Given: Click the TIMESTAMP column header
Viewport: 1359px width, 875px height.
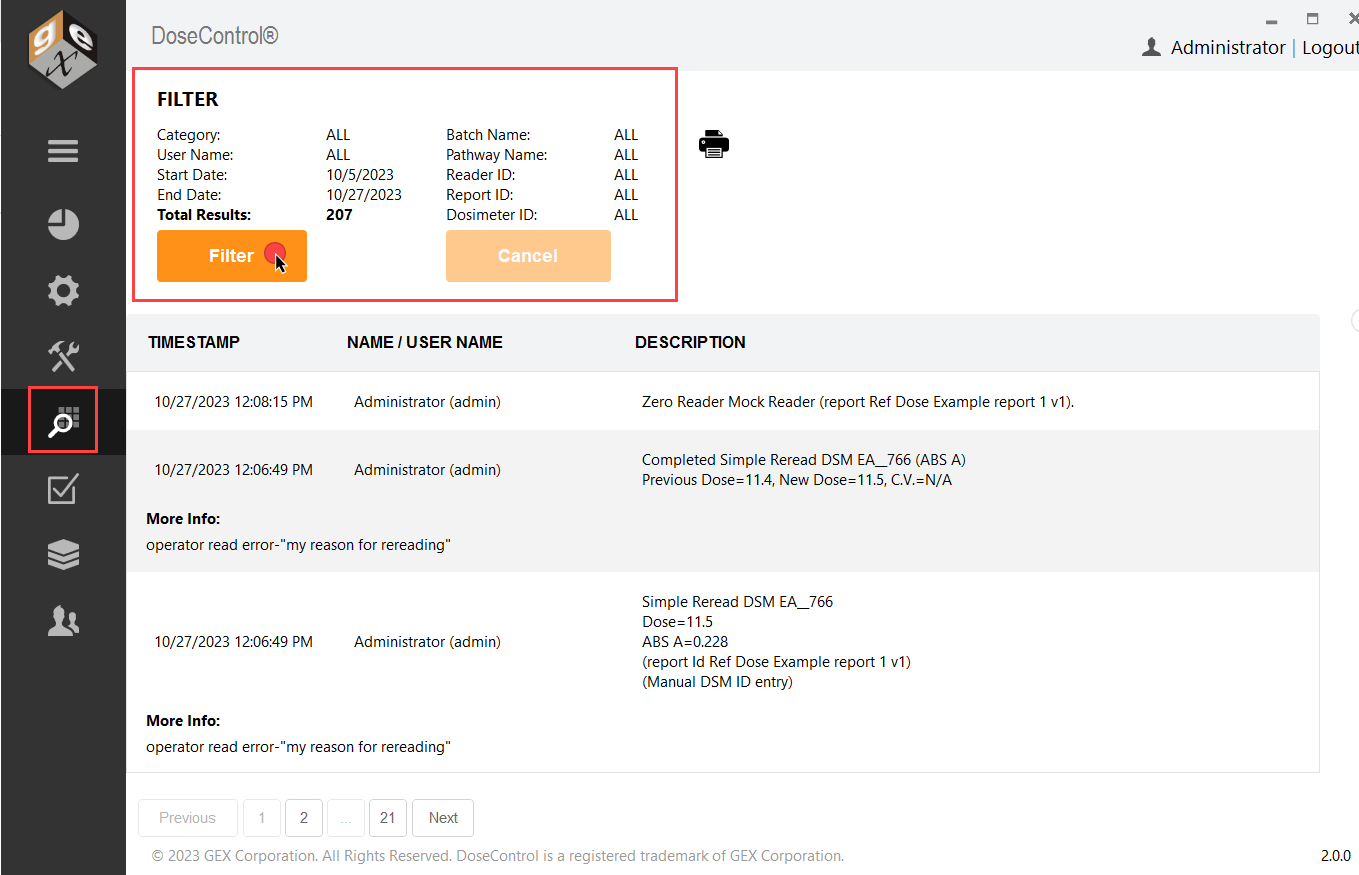Looking at the screenshot, I should coord(194,342).
